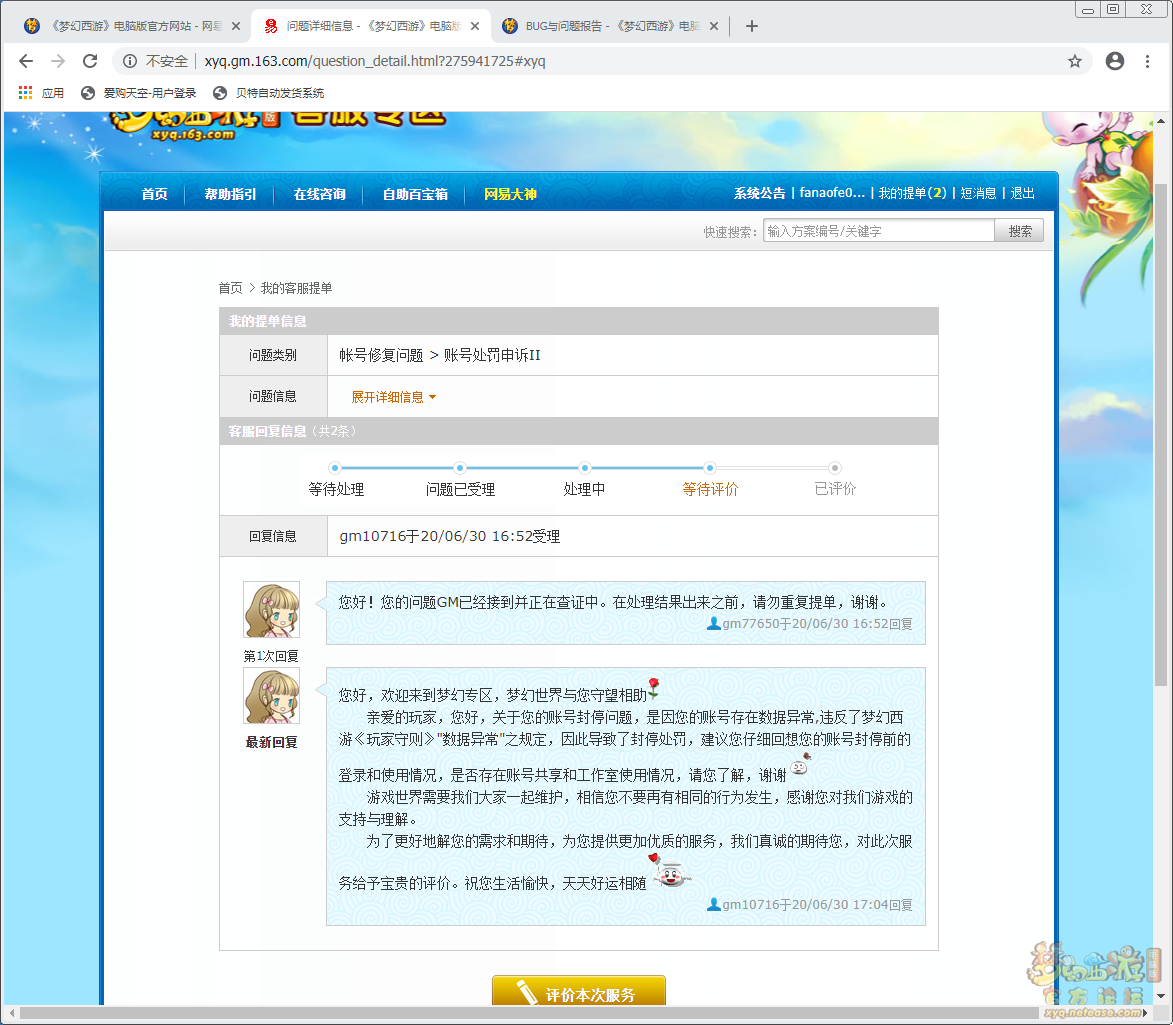Screen dimensions: 1173x1025
Task: Open 网易大神 navigation item
Action: point(510,194)
